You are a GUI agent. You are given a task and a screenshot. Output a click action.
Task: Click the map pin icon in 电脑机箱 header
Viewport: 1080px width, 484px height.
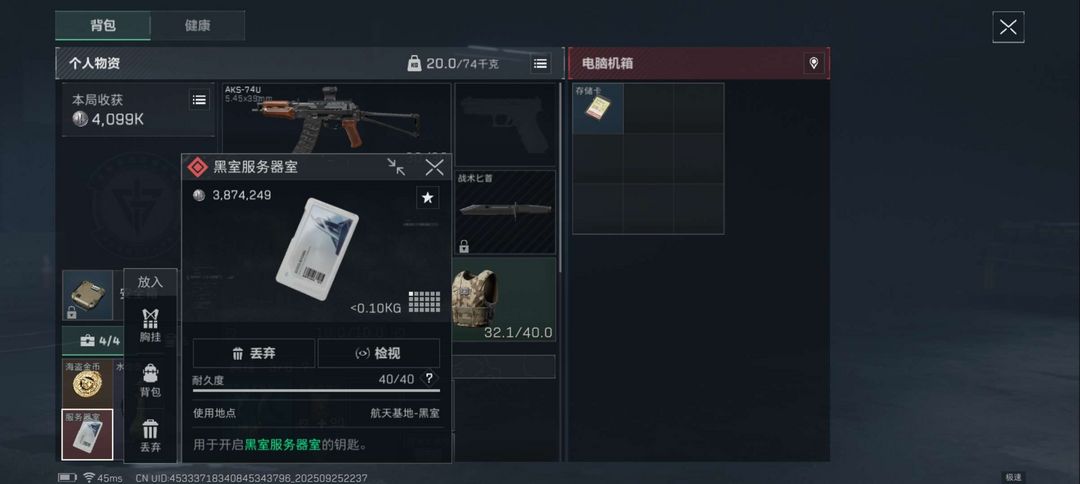click(813, 63)
